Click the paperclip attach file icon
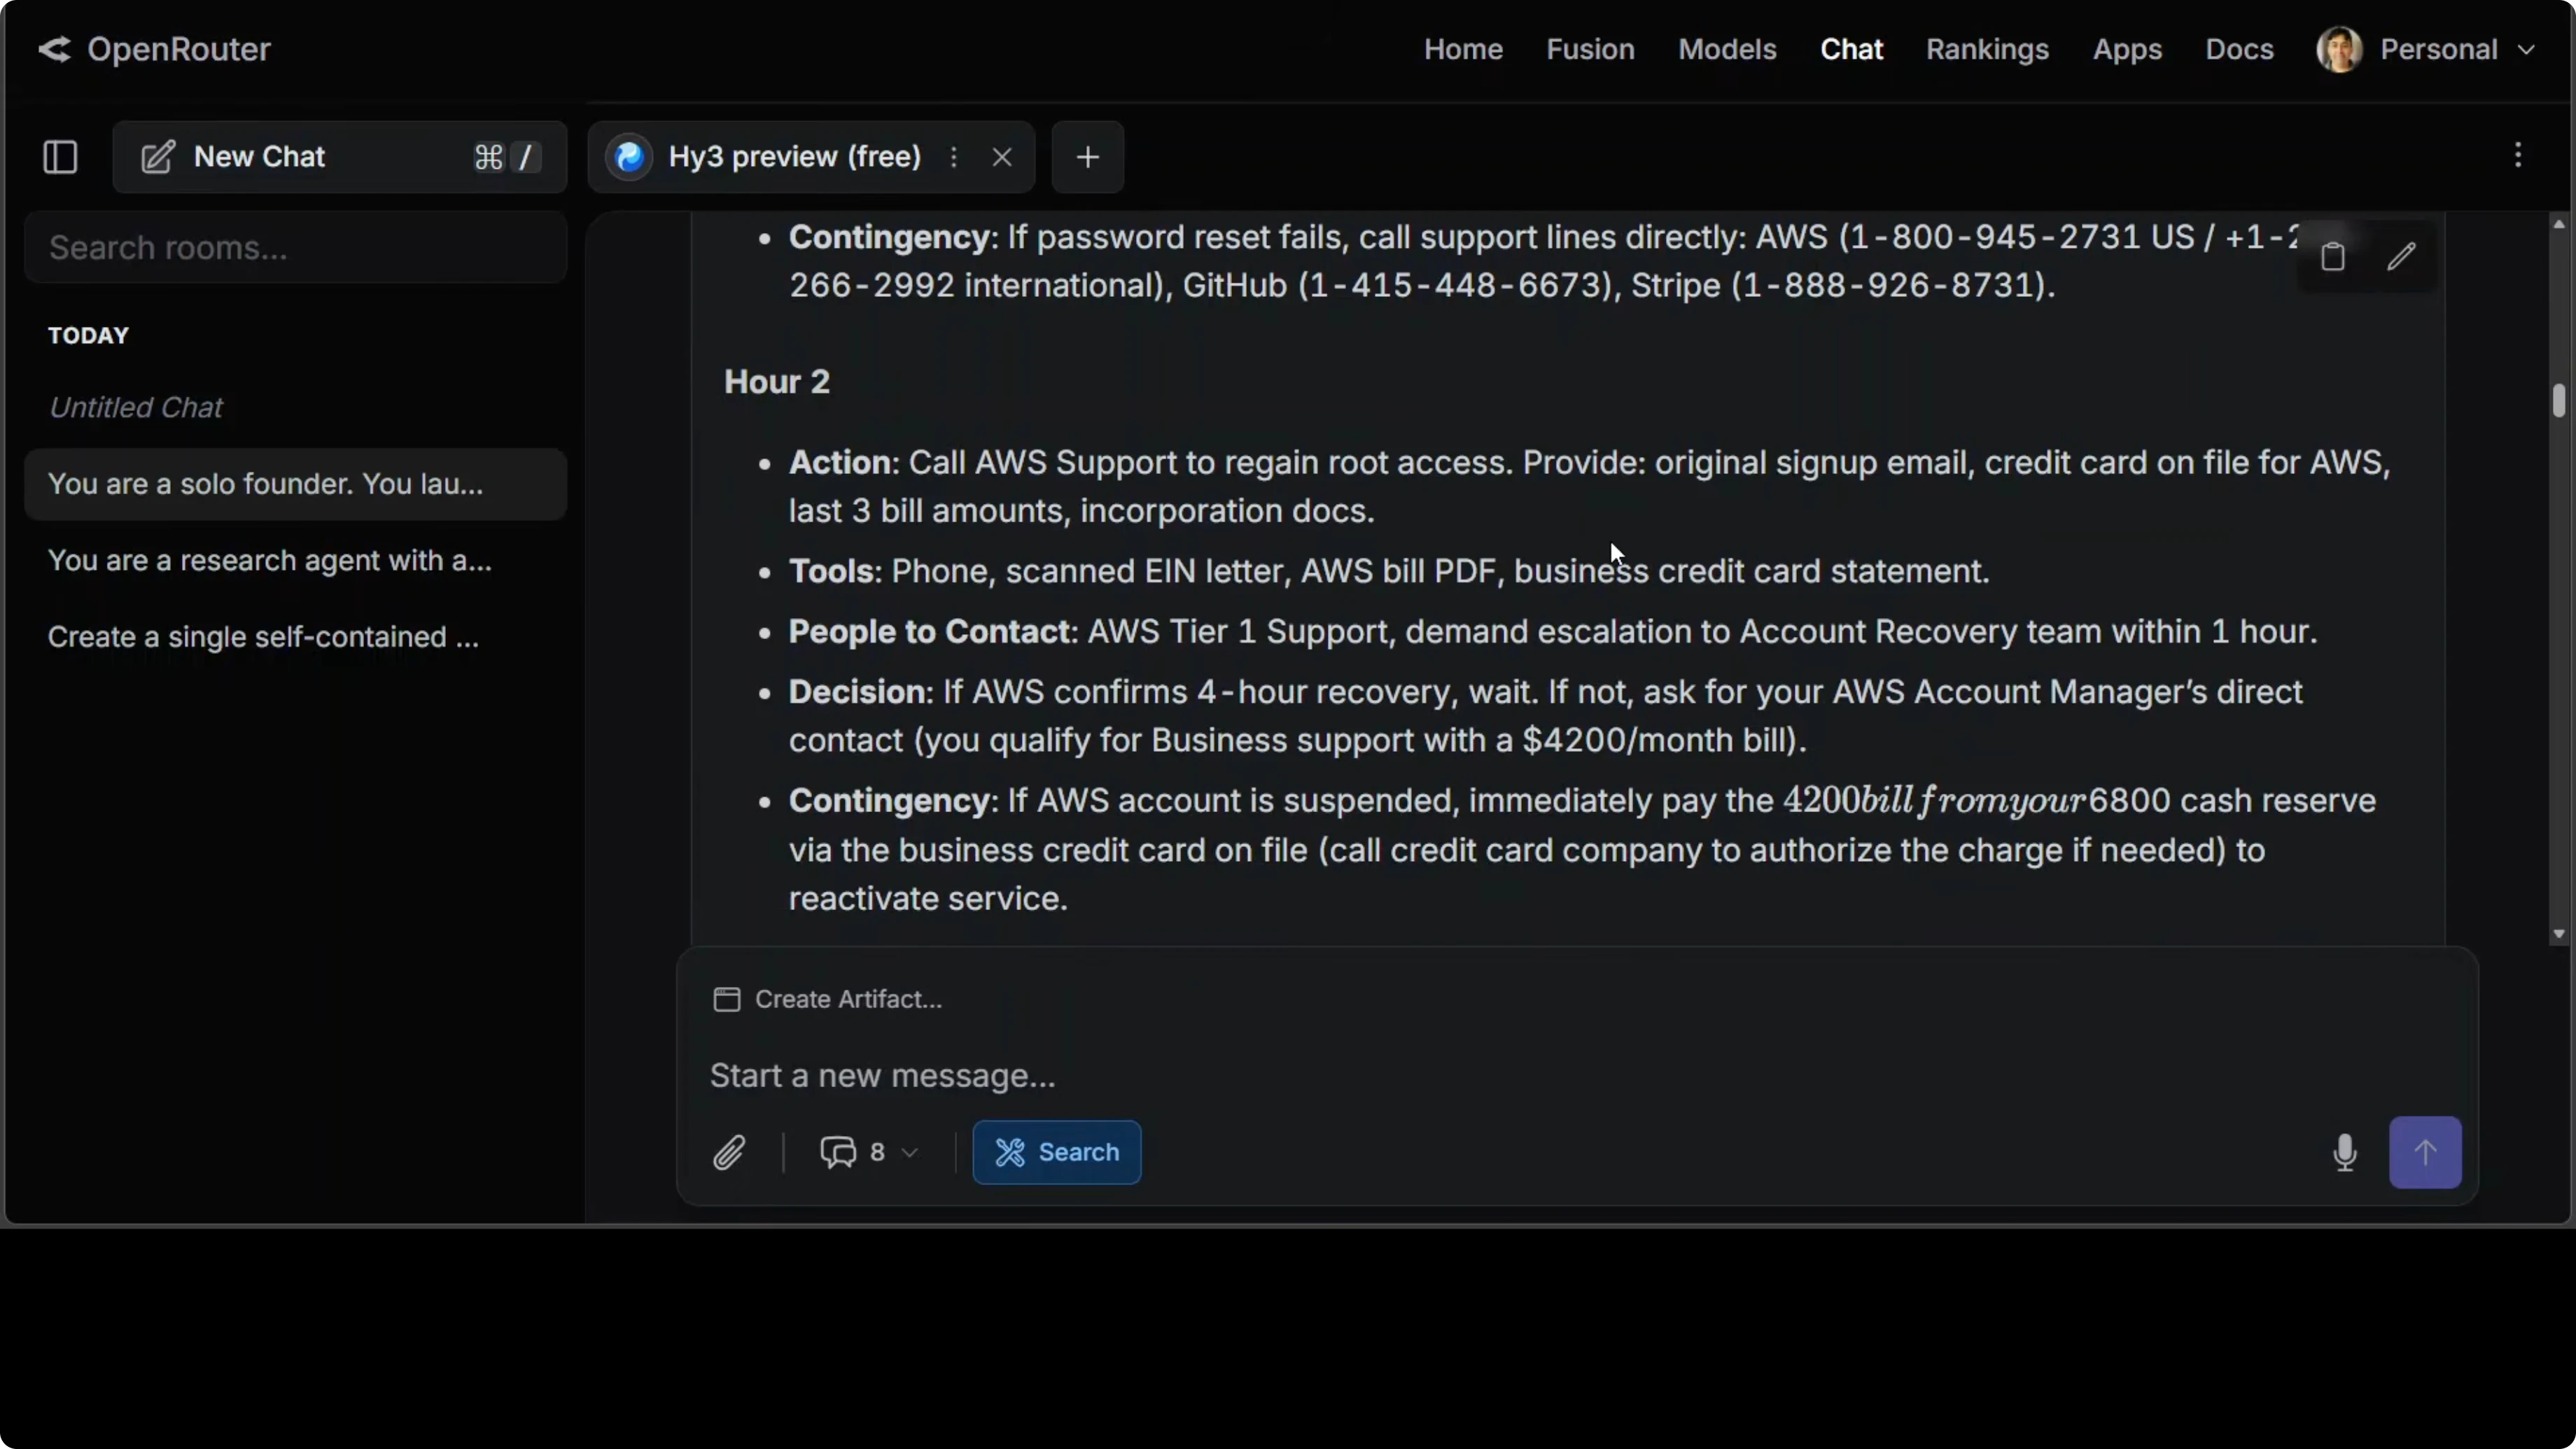 [730, 1152]
